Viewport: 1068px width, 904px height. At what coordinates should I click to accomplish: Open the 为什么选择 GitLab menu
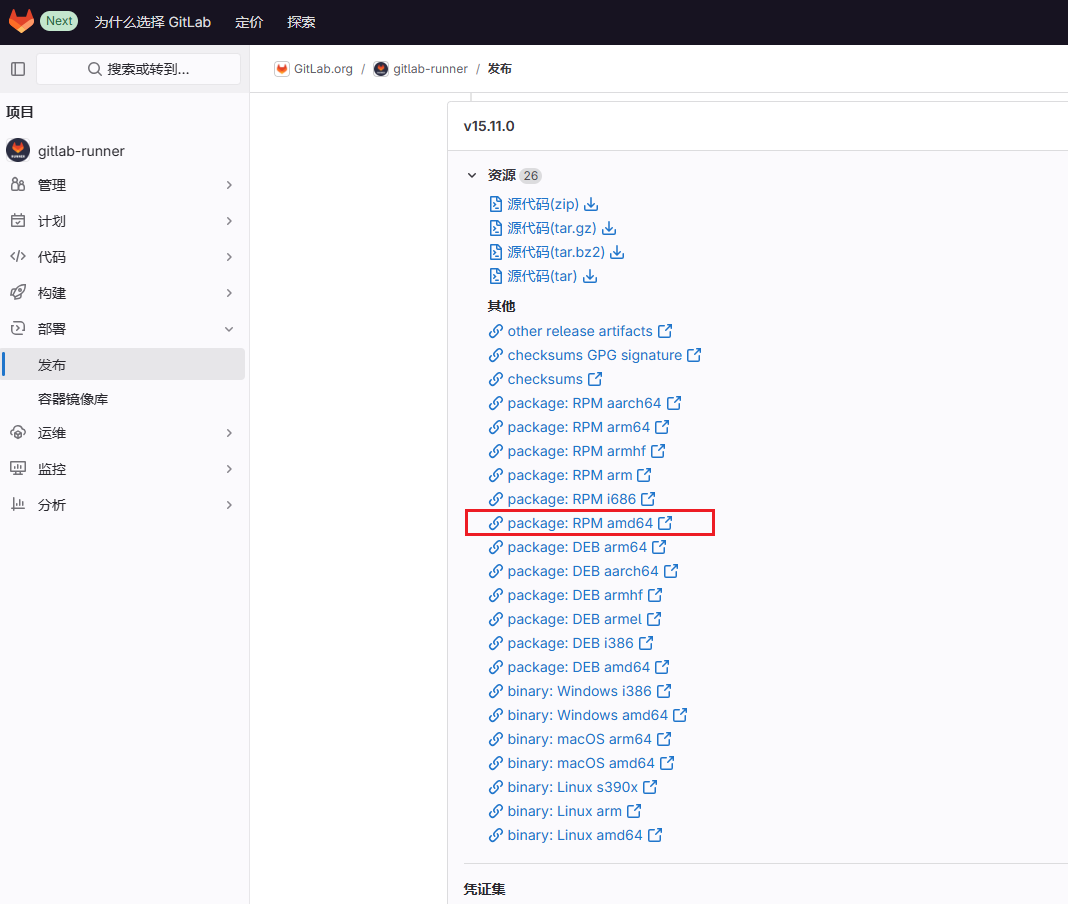click(153, 22)
